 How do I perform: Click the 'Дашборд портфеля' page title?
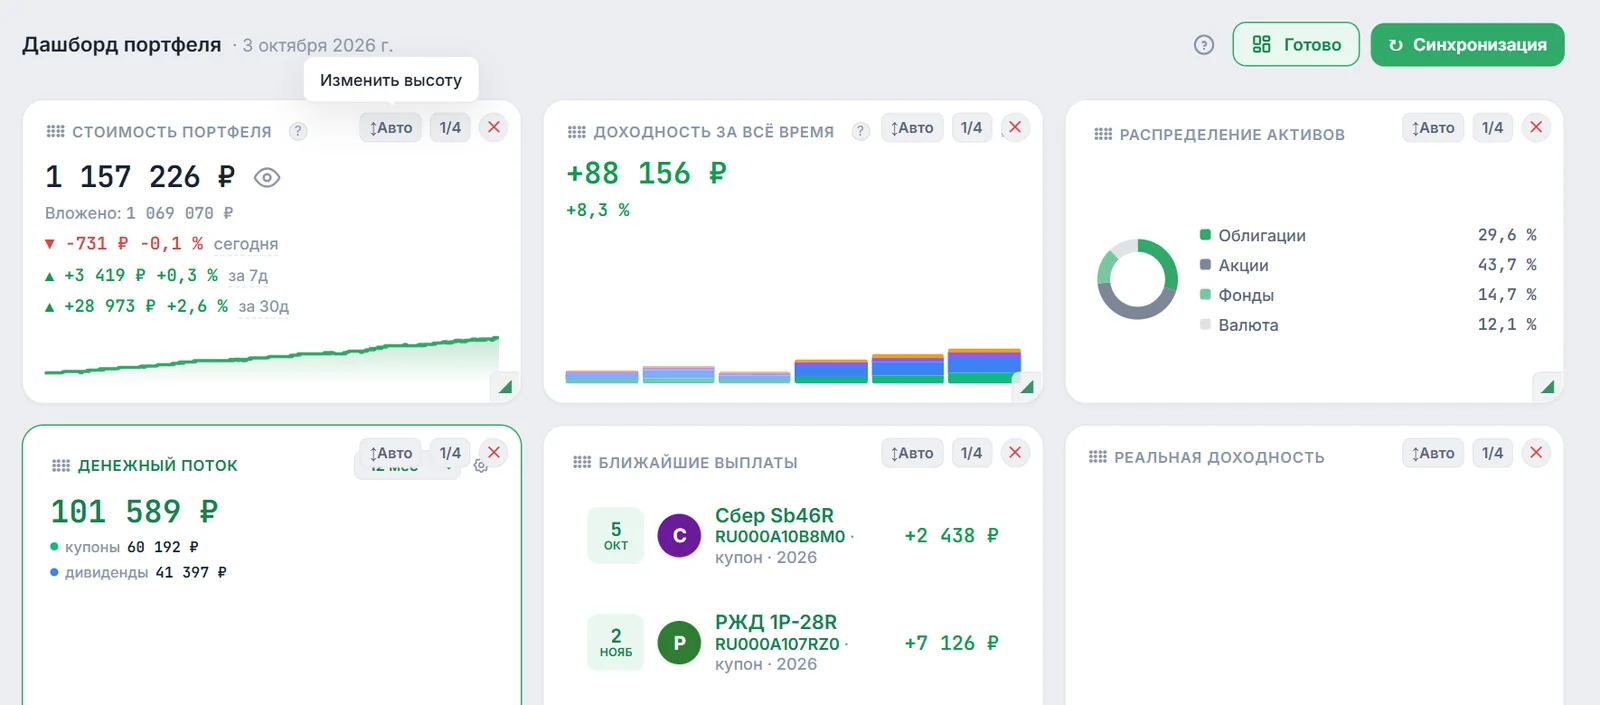click(122, 45)
